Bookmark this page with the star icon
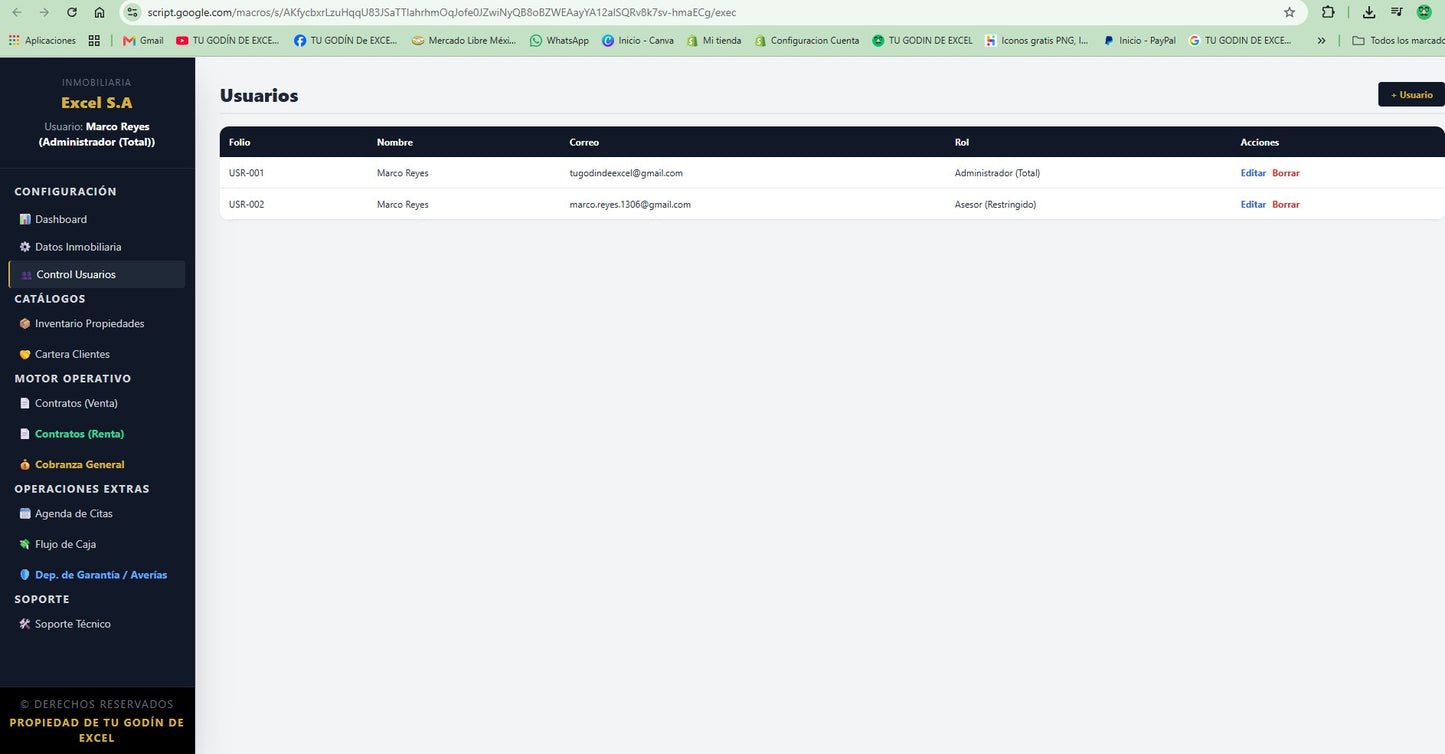Screen dimensions: 1445x754 [1289, 12]
